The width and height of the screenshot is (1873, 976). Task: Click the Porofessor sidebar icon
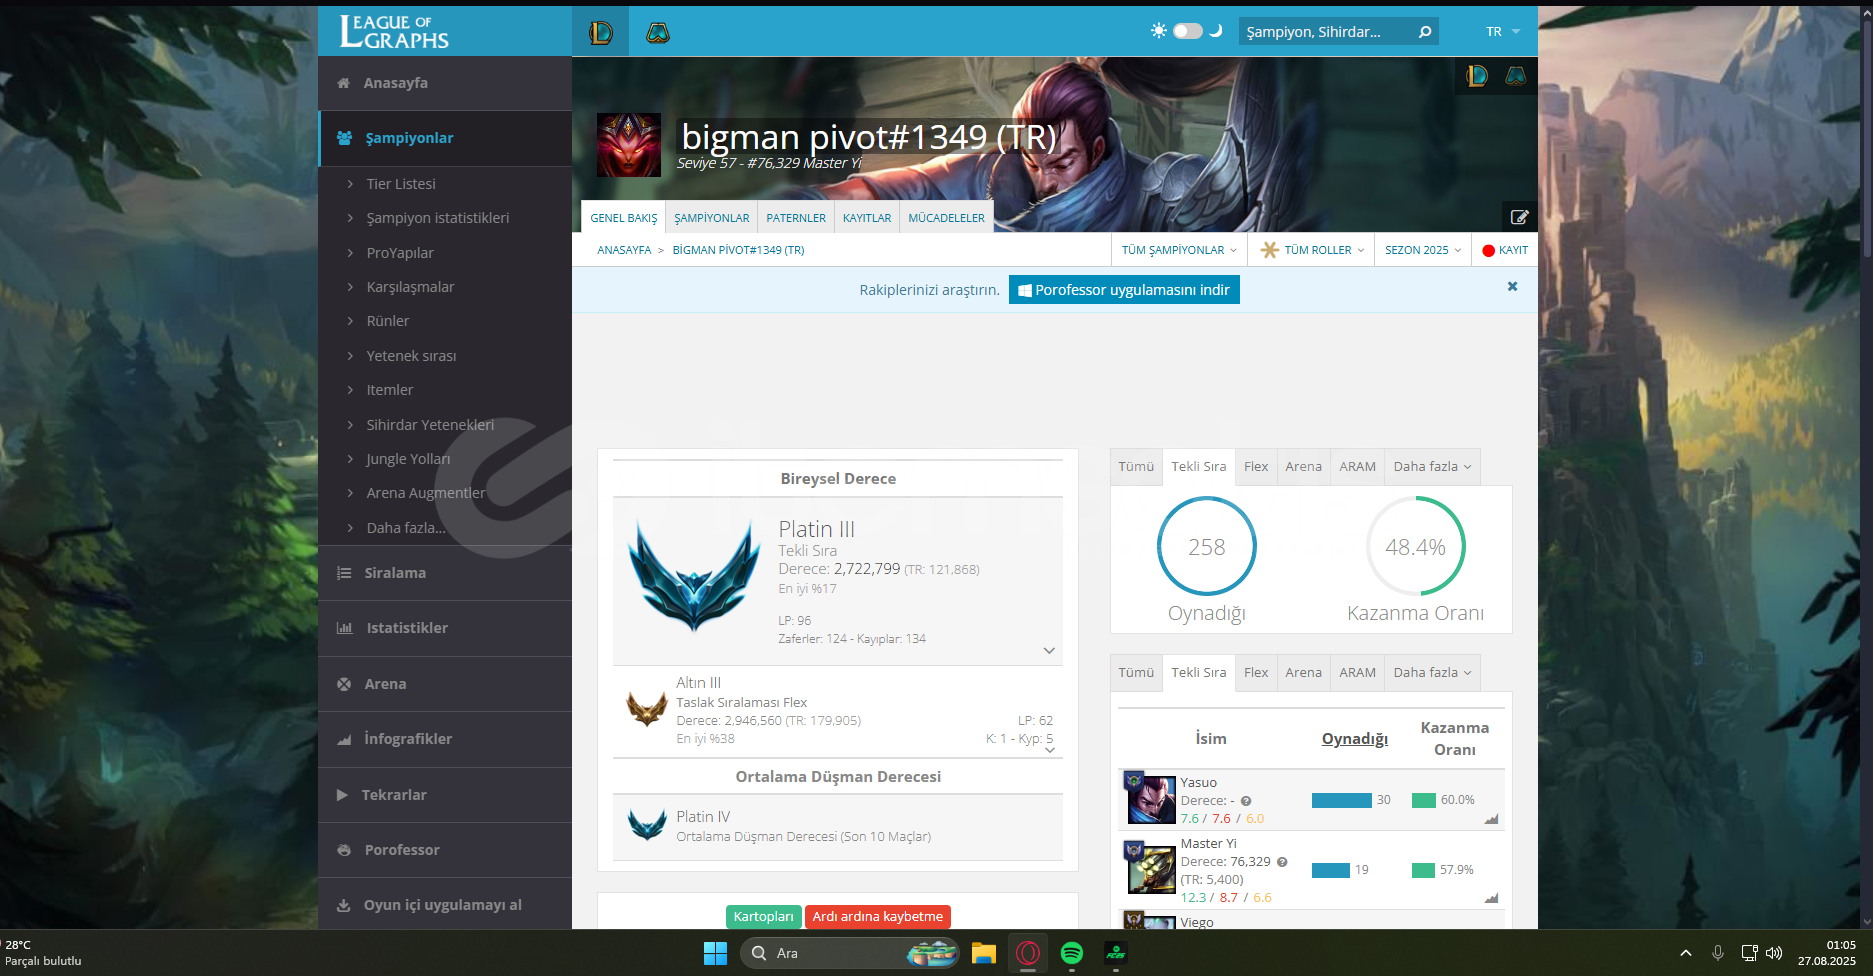pos(344,850)
